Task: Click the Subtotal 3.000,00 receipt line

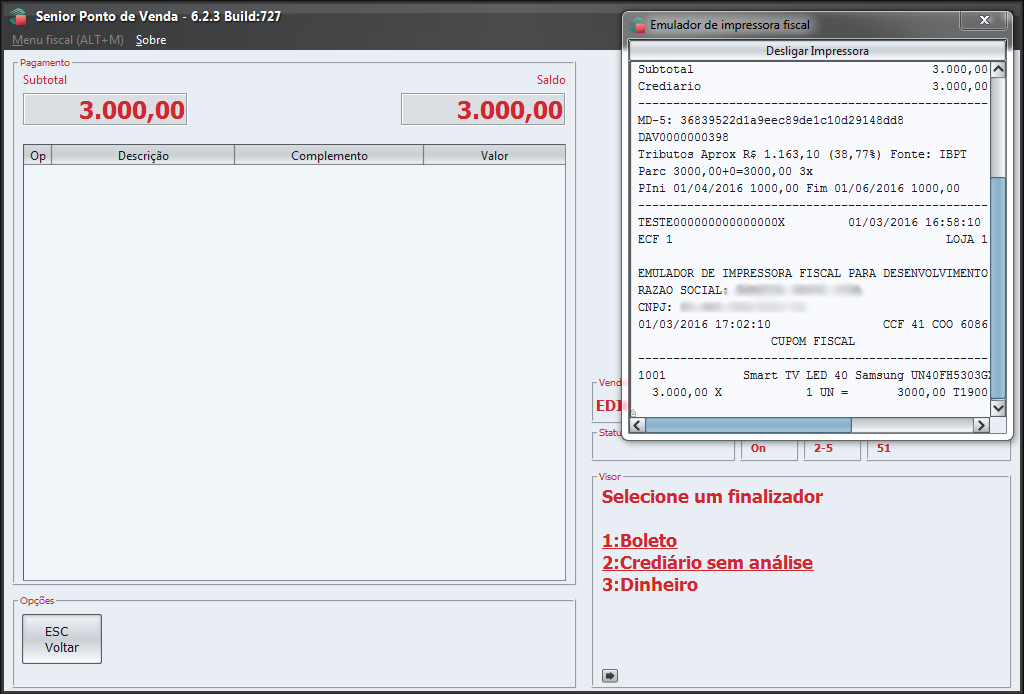Action: 812,69
